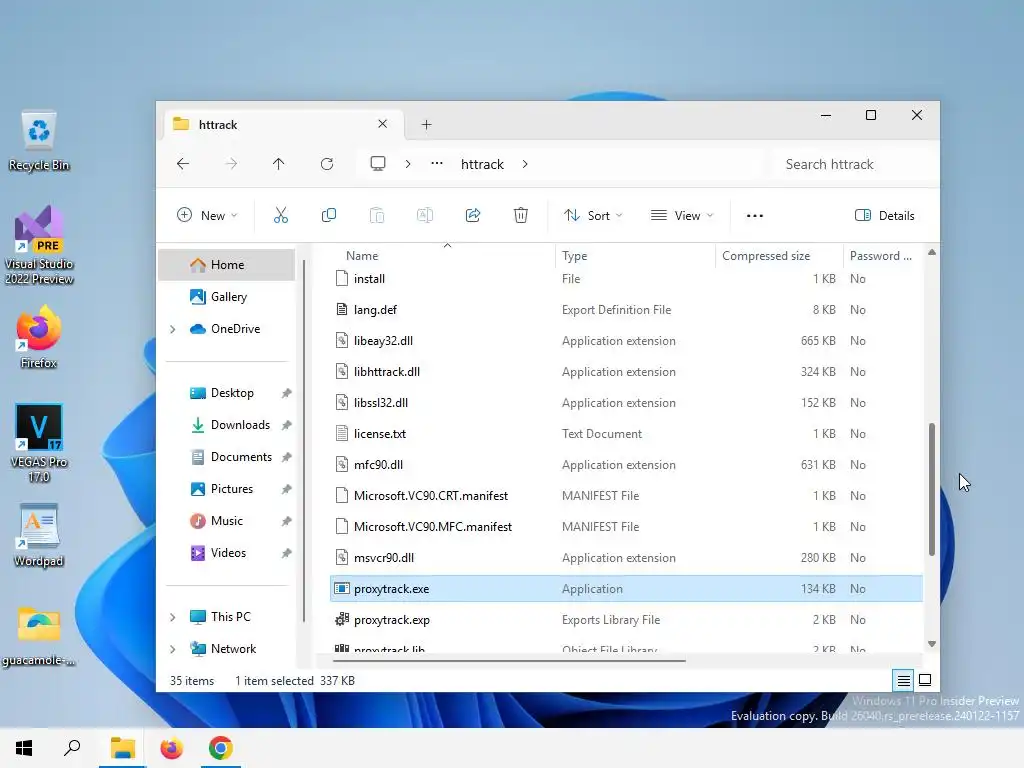Click unpin icon beside Desktop

(x=286, y=393)
